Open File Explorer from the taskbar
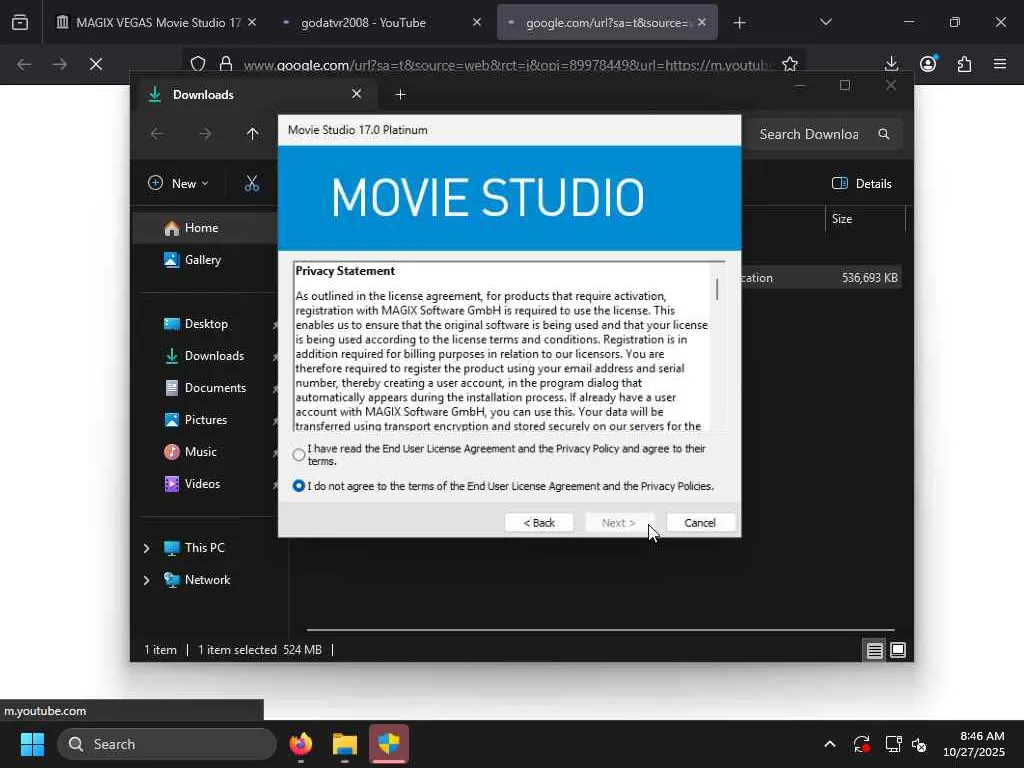The height and width of the screenshot is (768, 1024). (345, 744)
